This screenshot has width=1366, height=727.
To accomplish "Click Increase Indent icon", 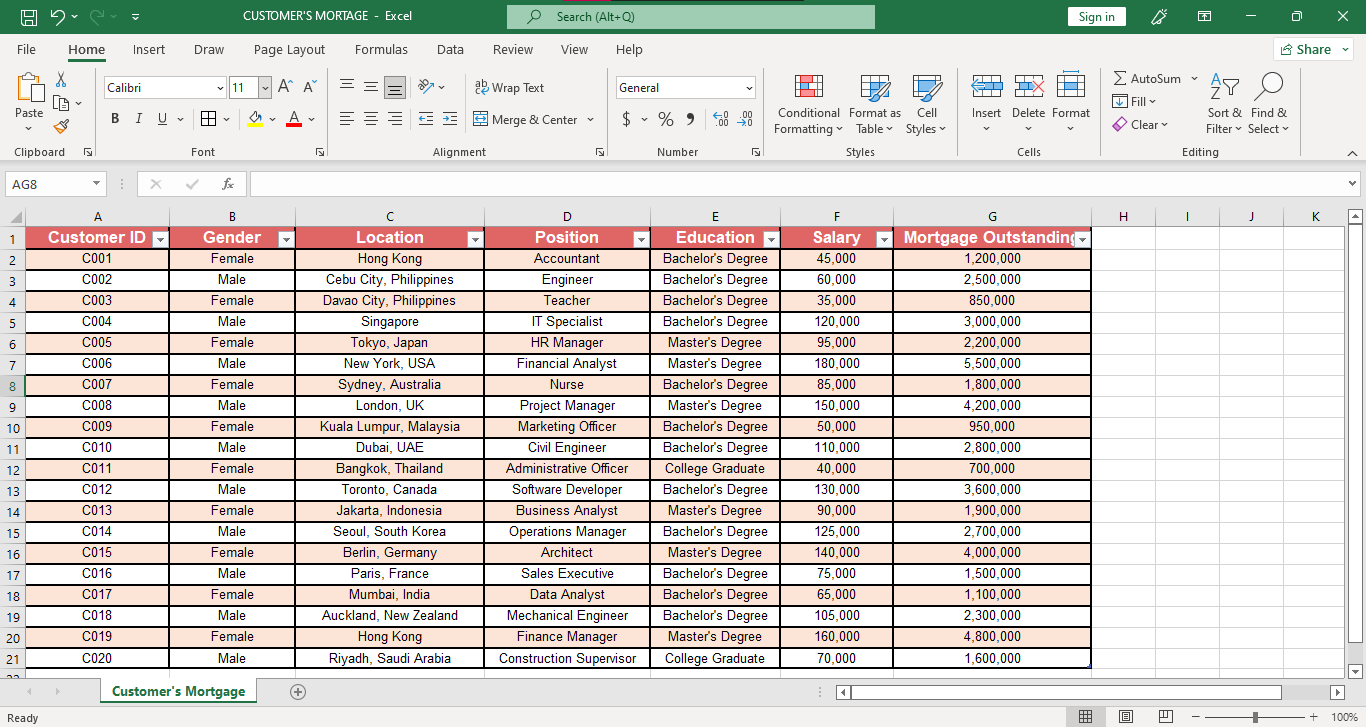I will coord(449,119).
